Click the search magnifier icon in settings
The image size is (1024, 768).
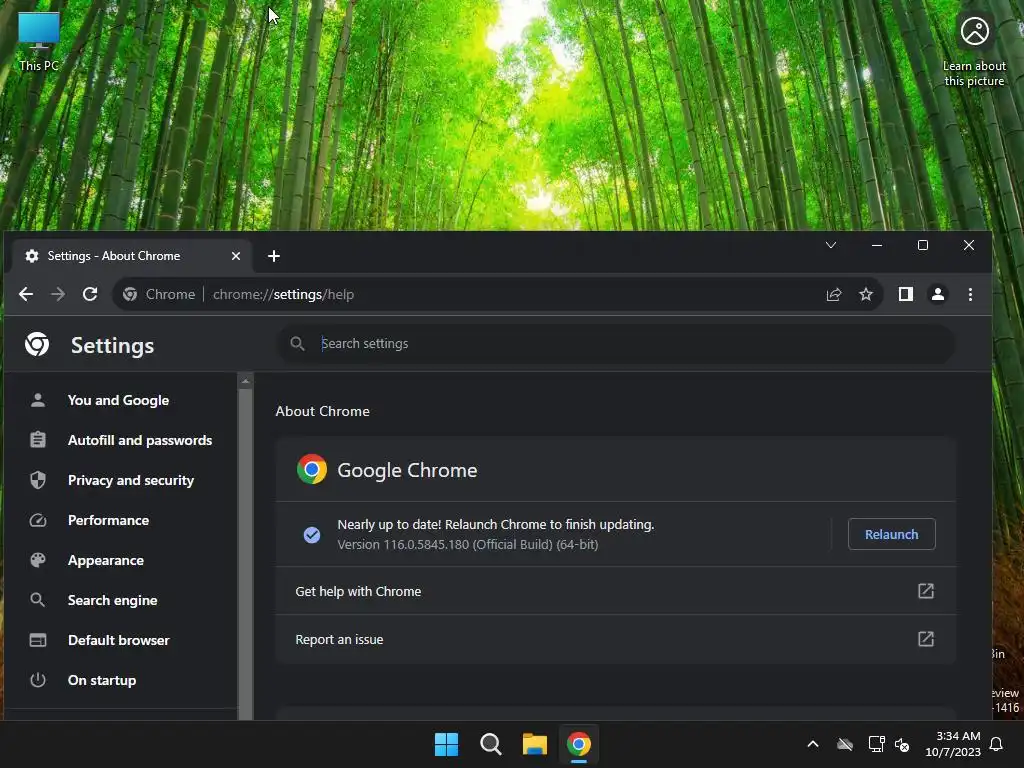click(x=297, y=344)
